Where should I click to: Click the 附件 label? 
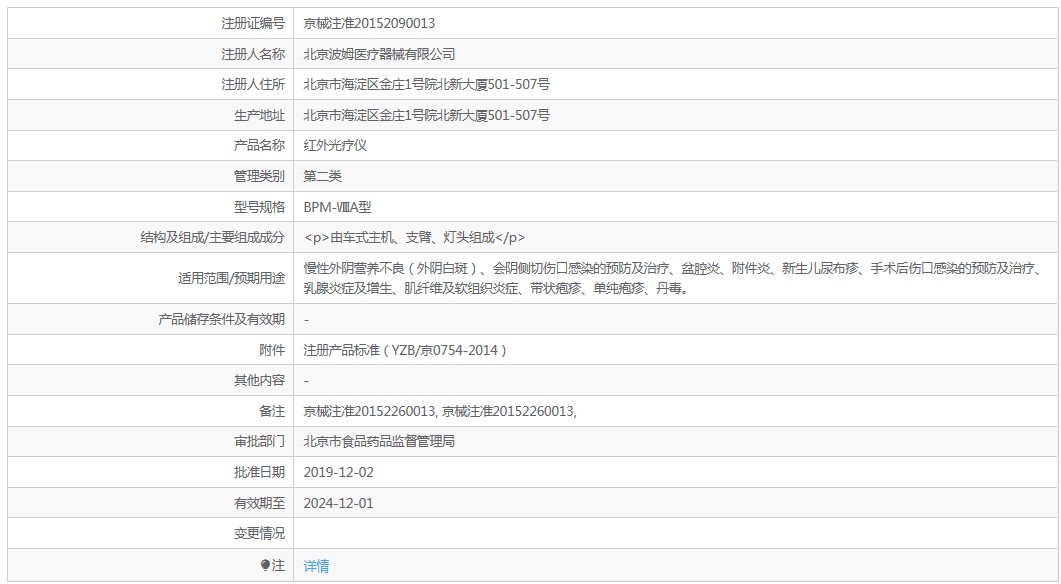[x=272, y=351]
